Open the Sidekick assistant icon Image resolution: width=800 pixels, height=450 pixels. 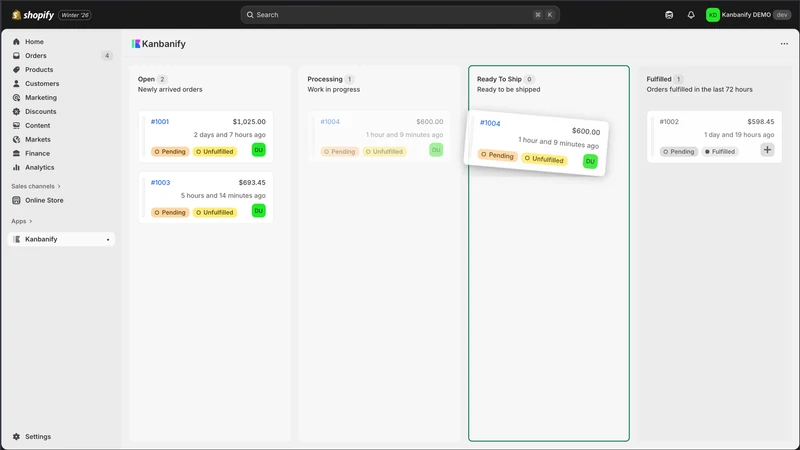(669, 15)
